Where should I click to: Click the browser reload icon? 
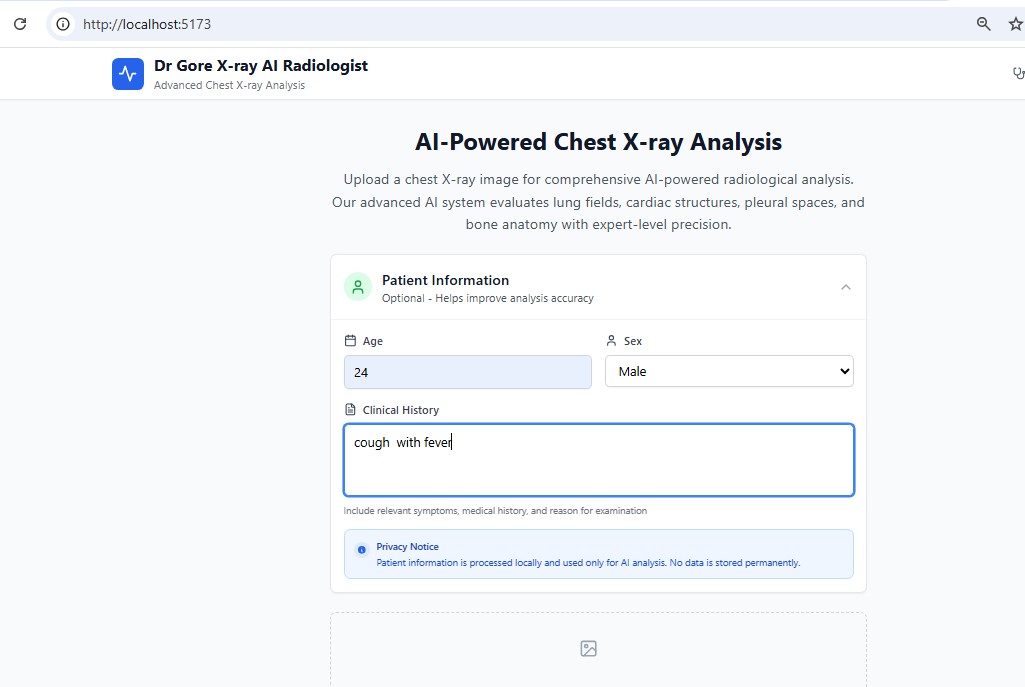tap(19, 23)
